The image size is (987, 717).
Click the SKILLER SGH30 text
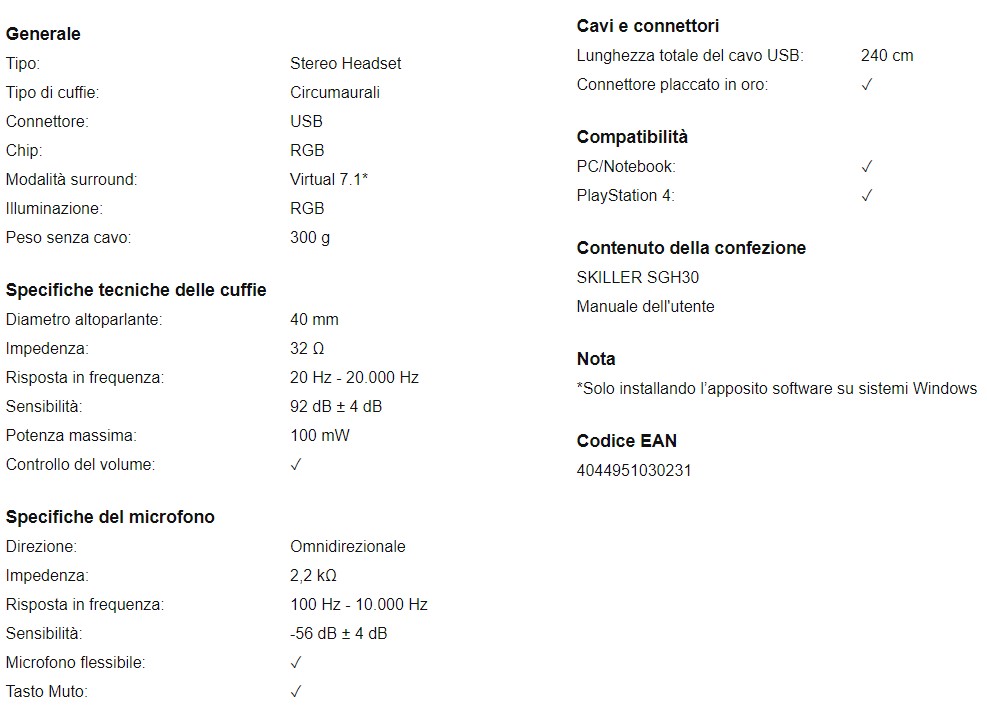coord(638,278)
